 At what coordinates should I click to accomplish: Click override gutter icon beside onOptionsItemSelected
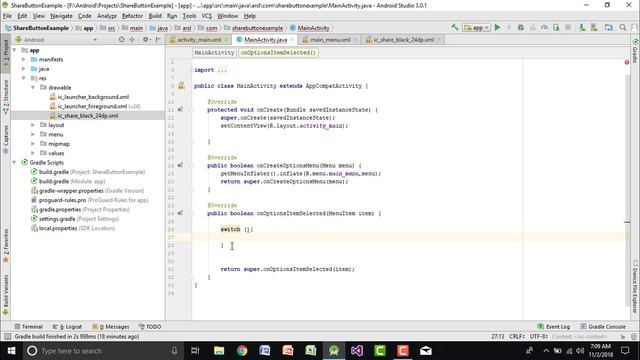(x=180, y=213)
